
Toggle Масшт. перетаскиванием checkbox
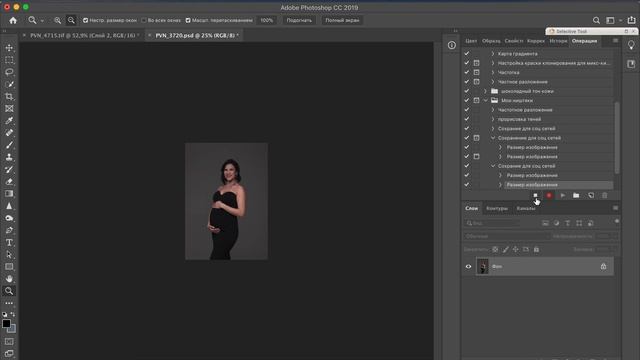coord(188,20)
